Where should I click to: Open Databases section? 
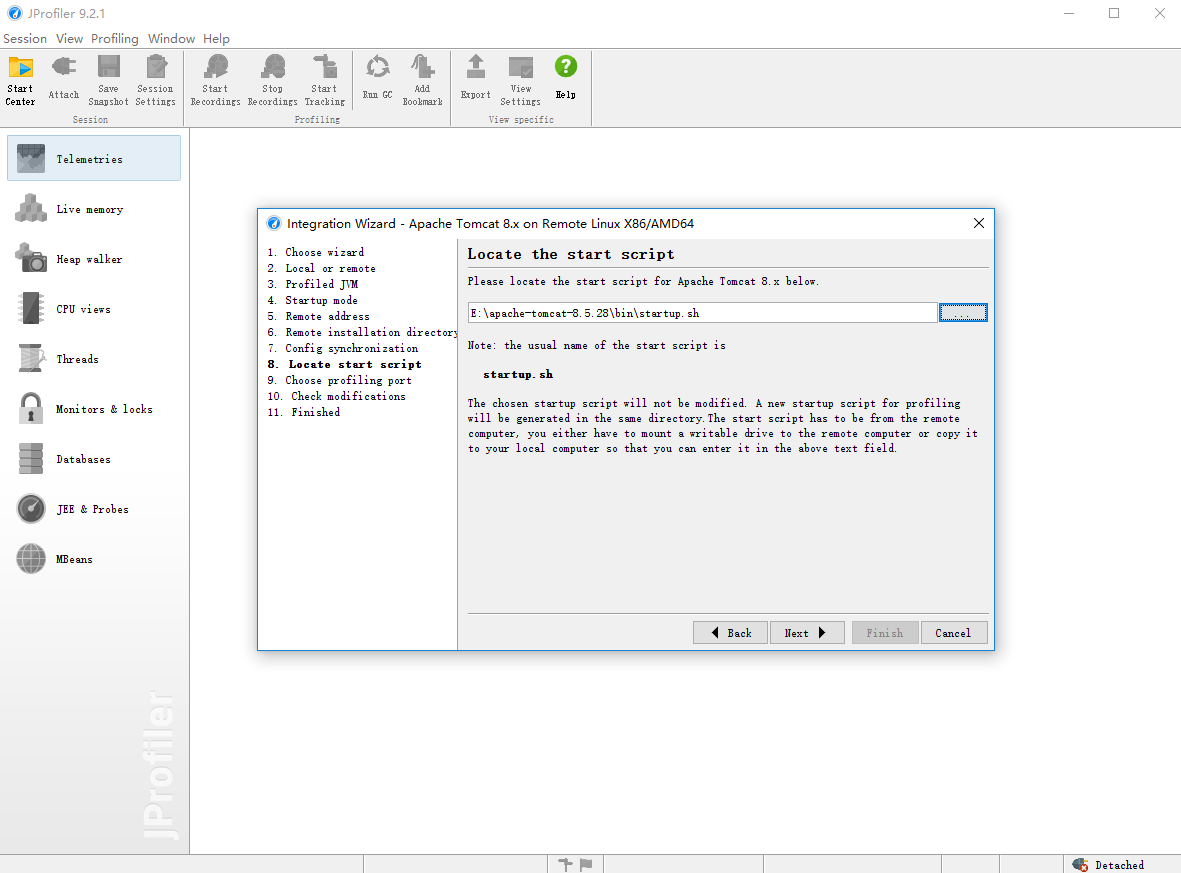94,459
